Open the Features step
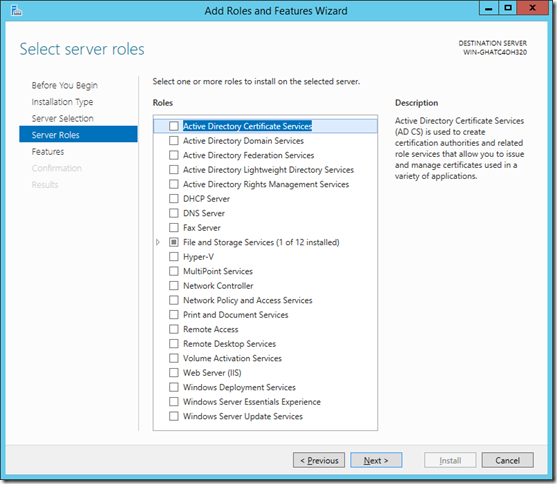This screenshot has width=557, height=484. pos(48,152)
